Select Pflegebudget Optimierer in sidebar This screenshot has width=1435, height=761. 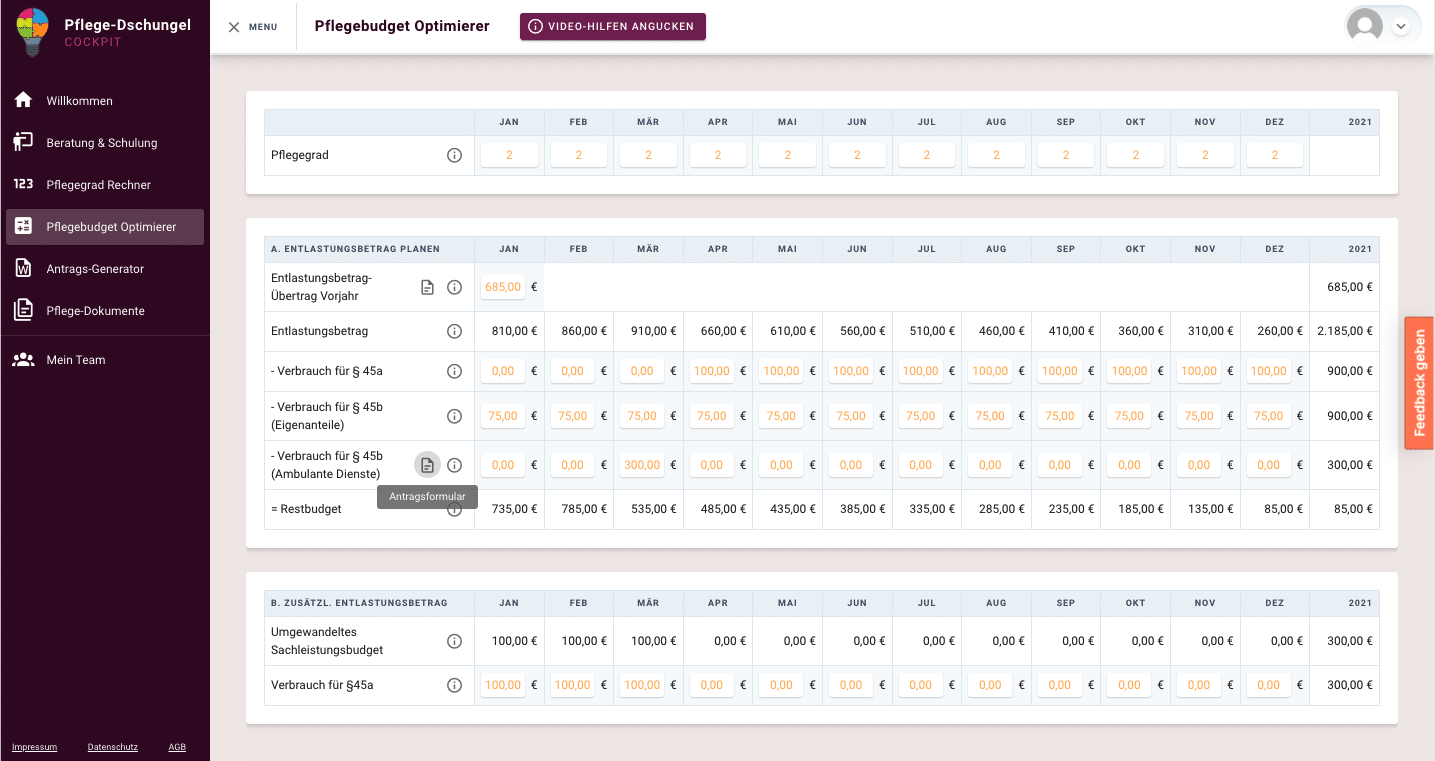(x=105, y=226)
